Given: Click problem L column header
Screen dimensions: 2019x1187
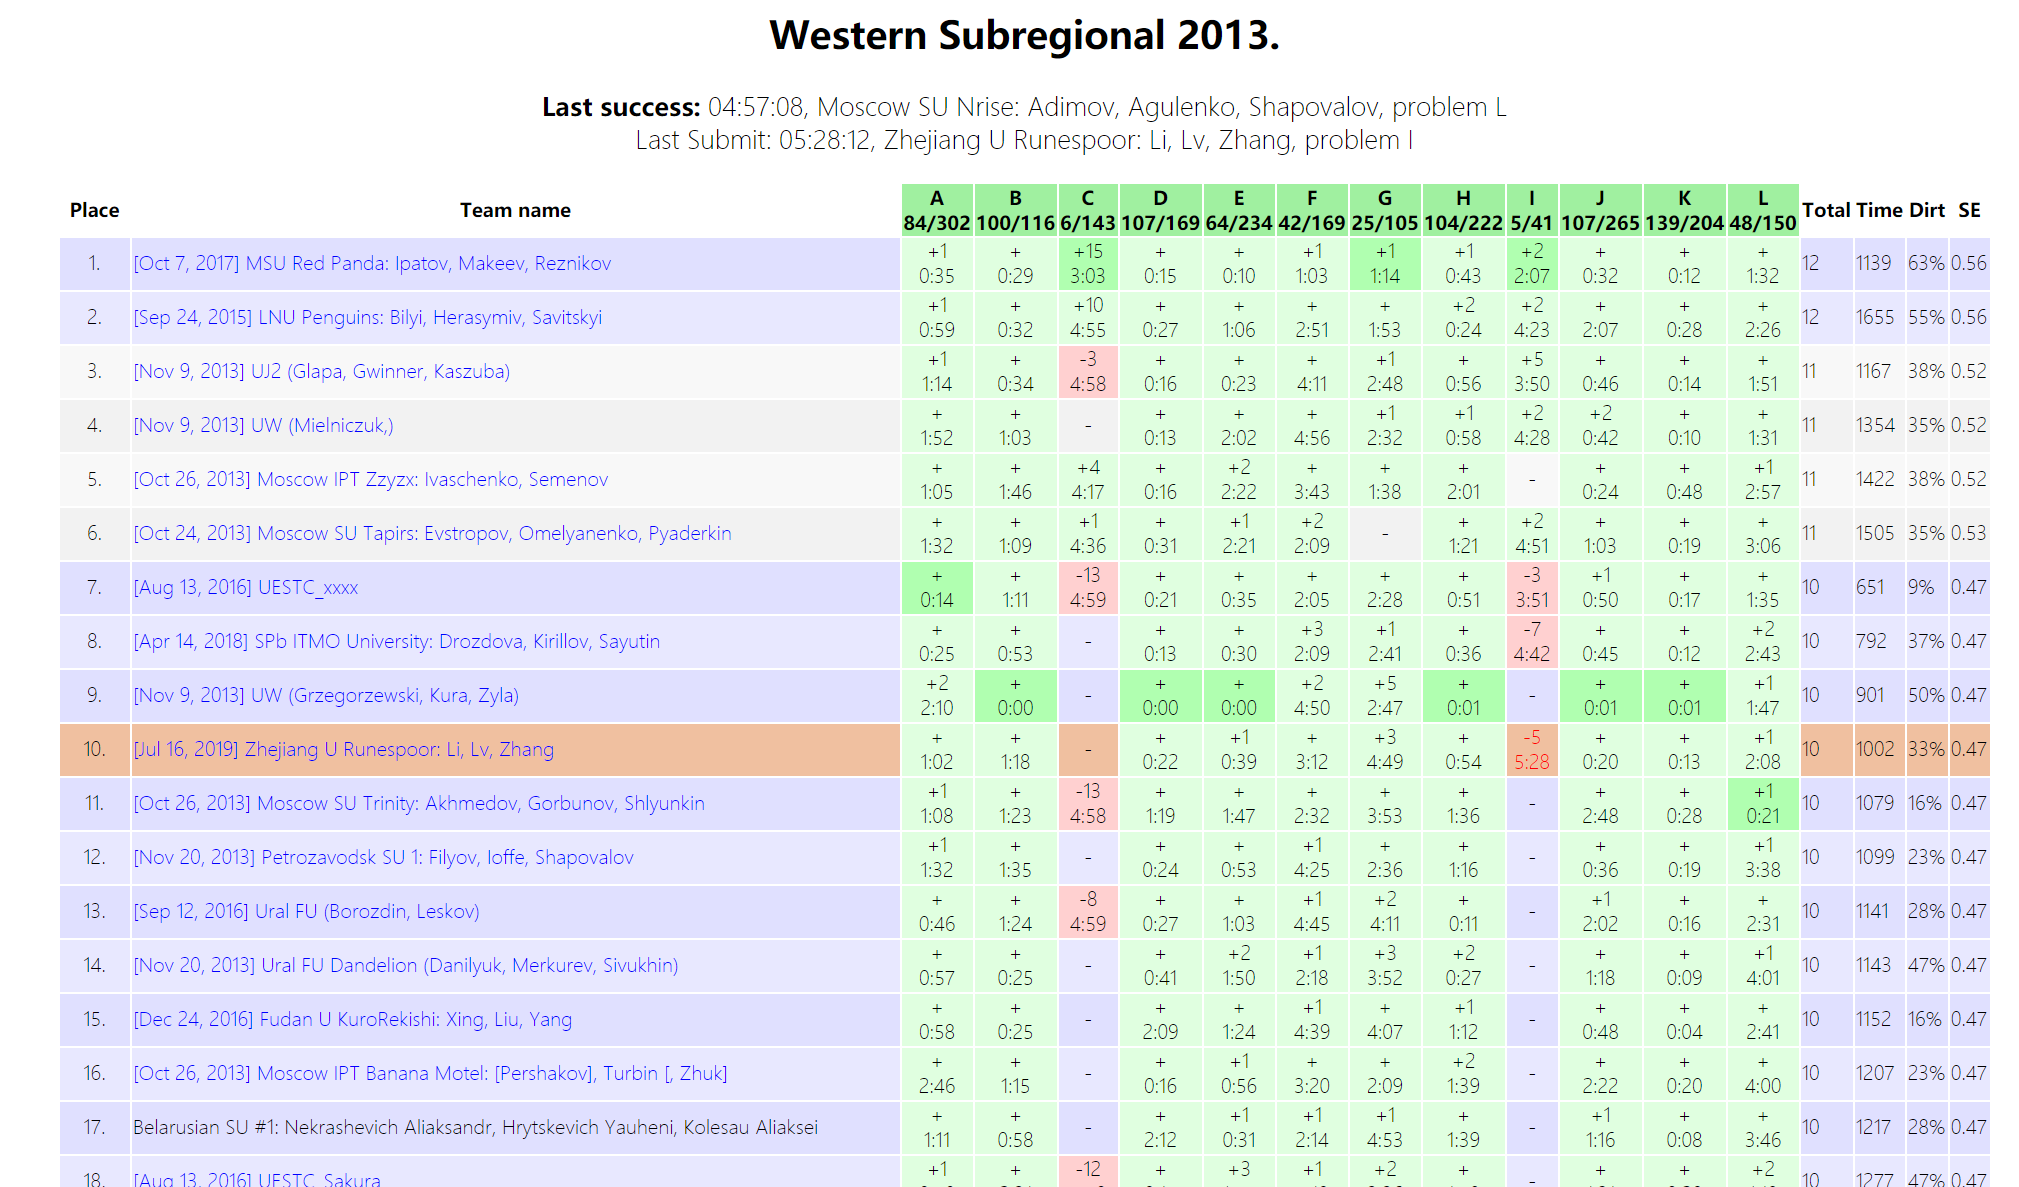Looking at the screenshot, I should (x=1762, y=210).
